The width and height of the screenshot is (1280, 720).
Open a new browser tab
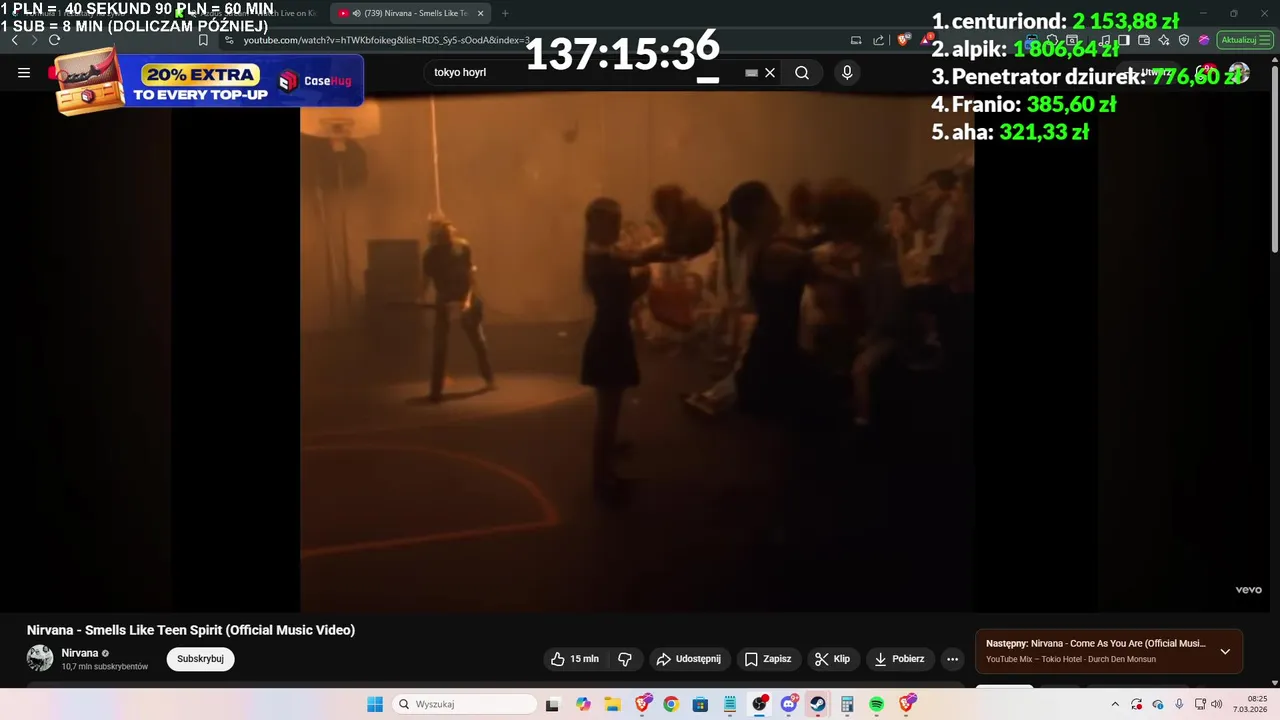(x=505, y=13)
